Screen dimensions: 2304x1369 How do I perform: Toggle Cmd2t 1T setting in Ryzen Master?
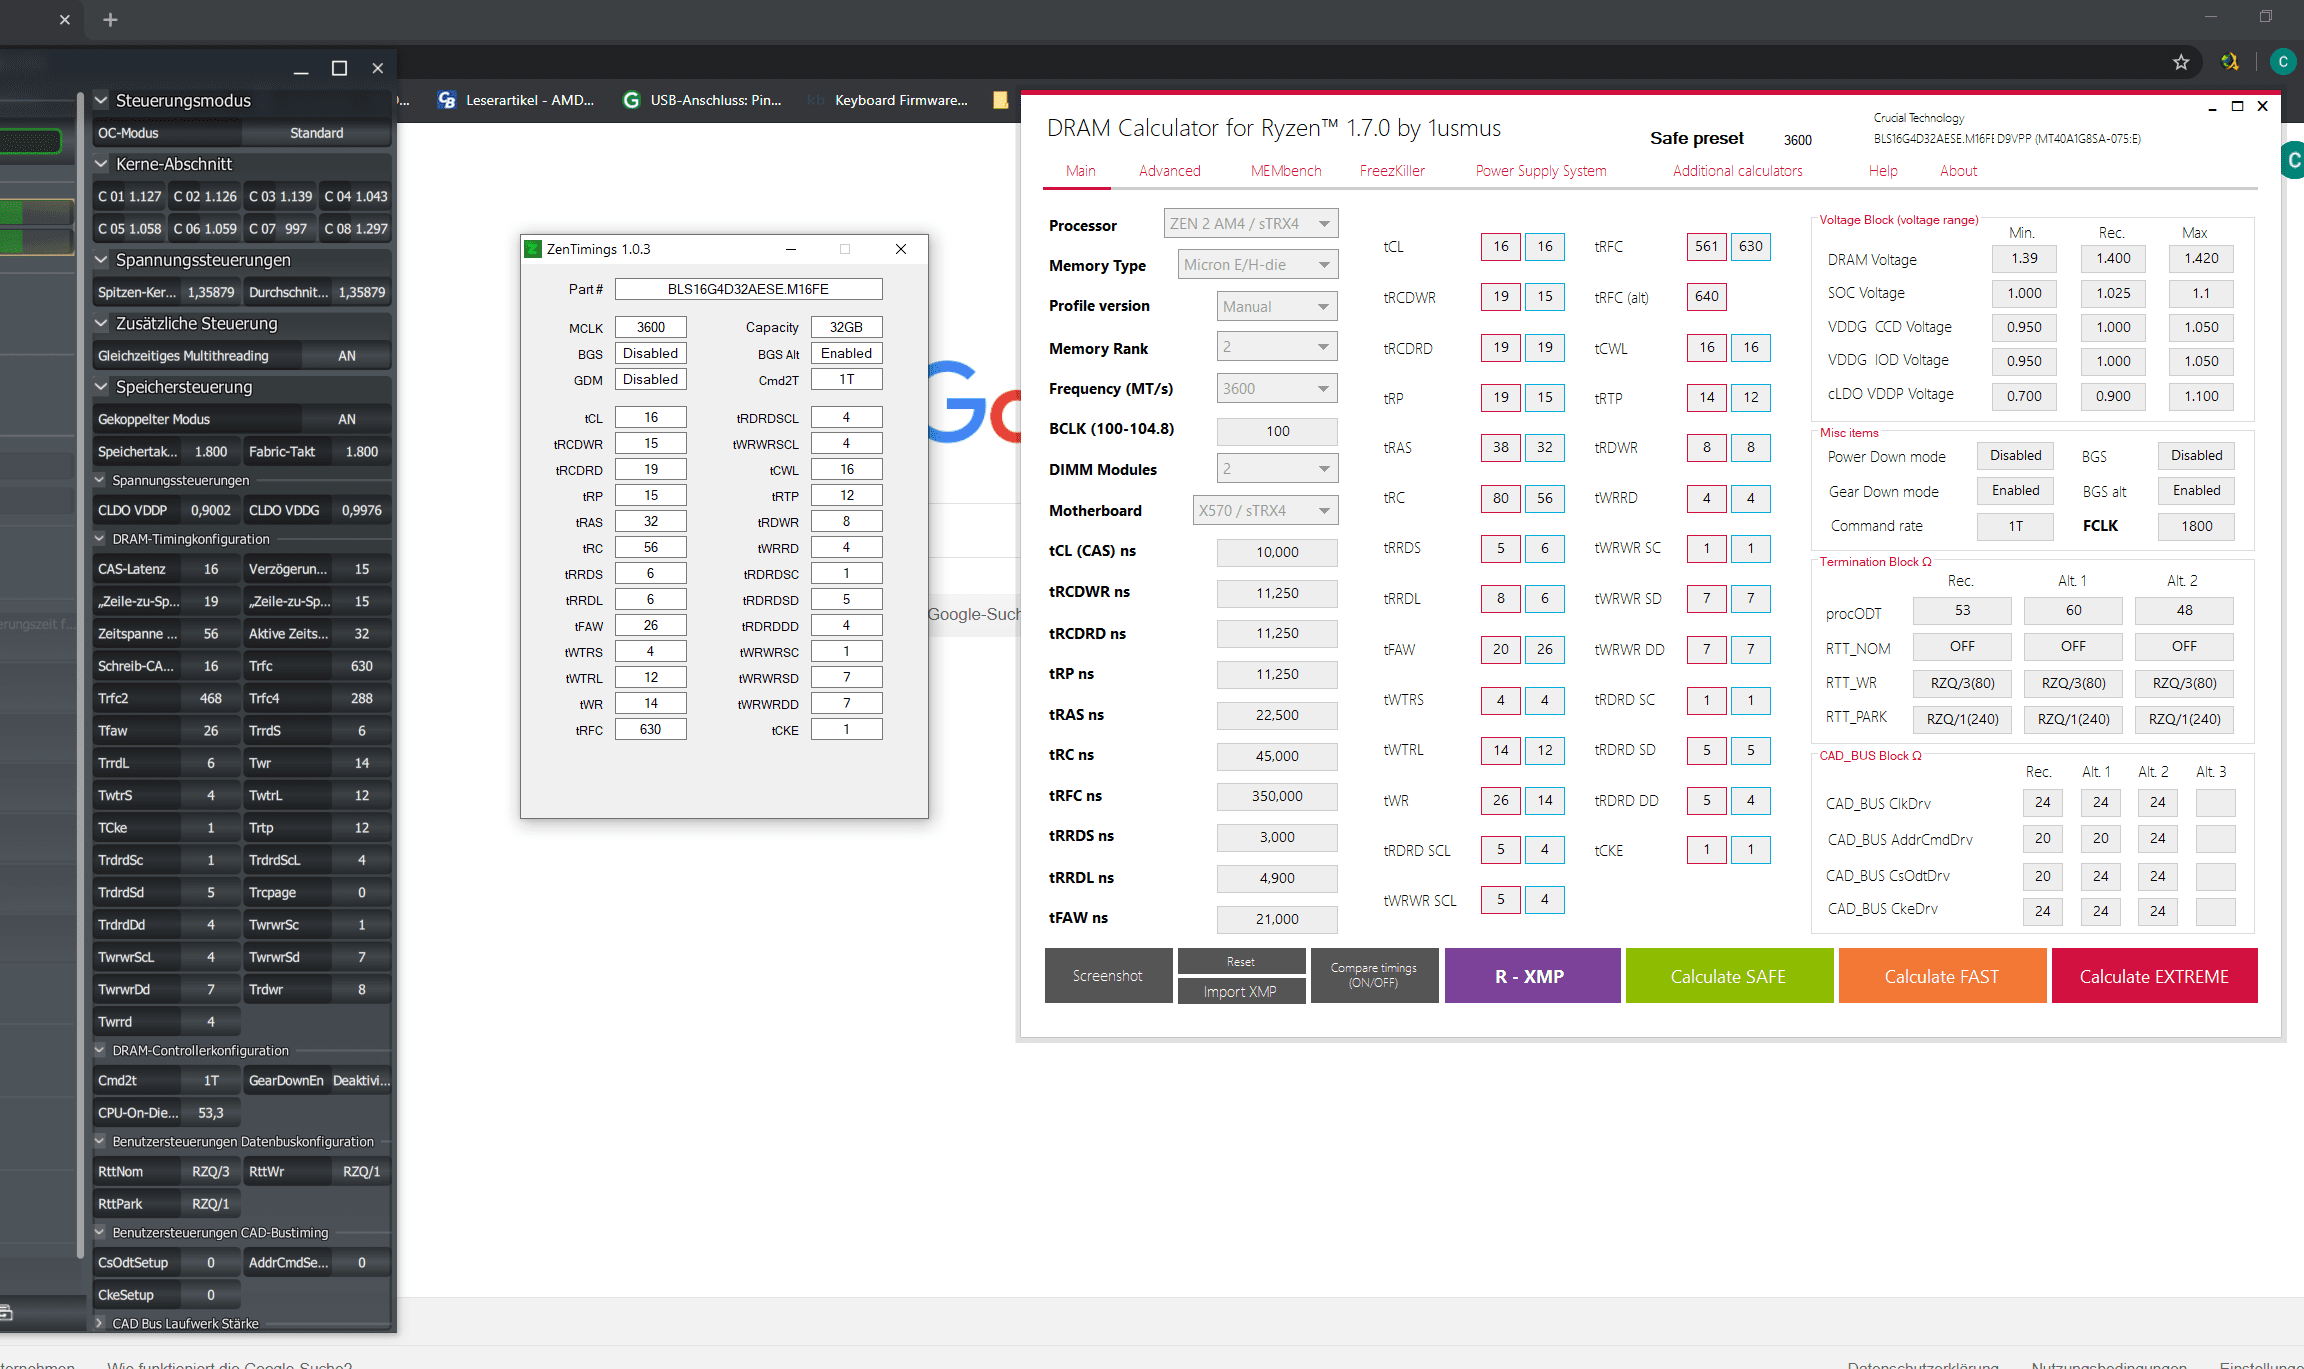coord(211,1080)
